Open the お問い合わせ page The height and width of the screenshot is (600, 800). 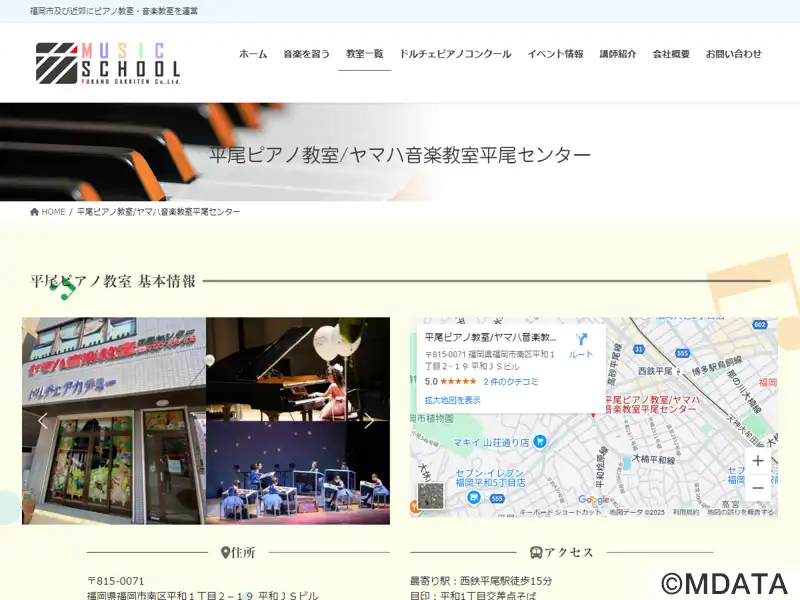click(733, 54)
